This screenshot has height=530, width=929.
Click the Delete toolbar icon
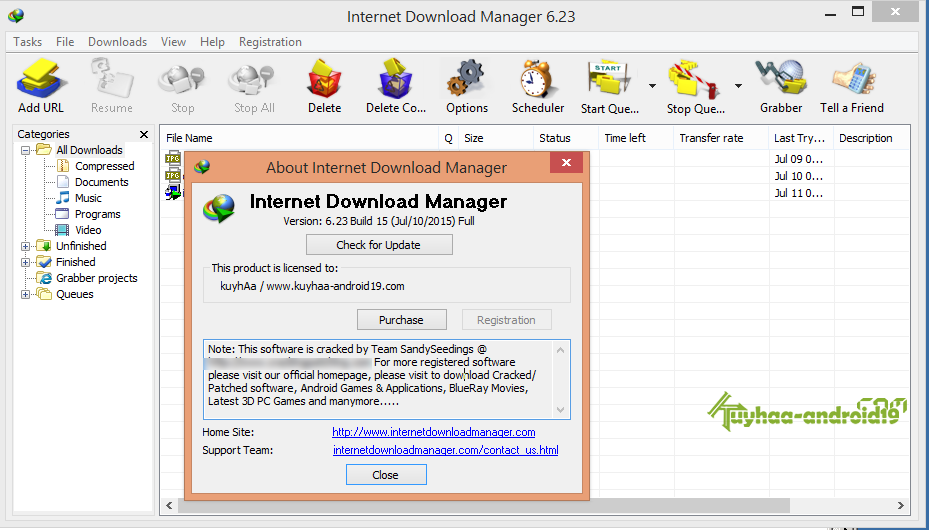pyautogui.click(x=324, y=79)
